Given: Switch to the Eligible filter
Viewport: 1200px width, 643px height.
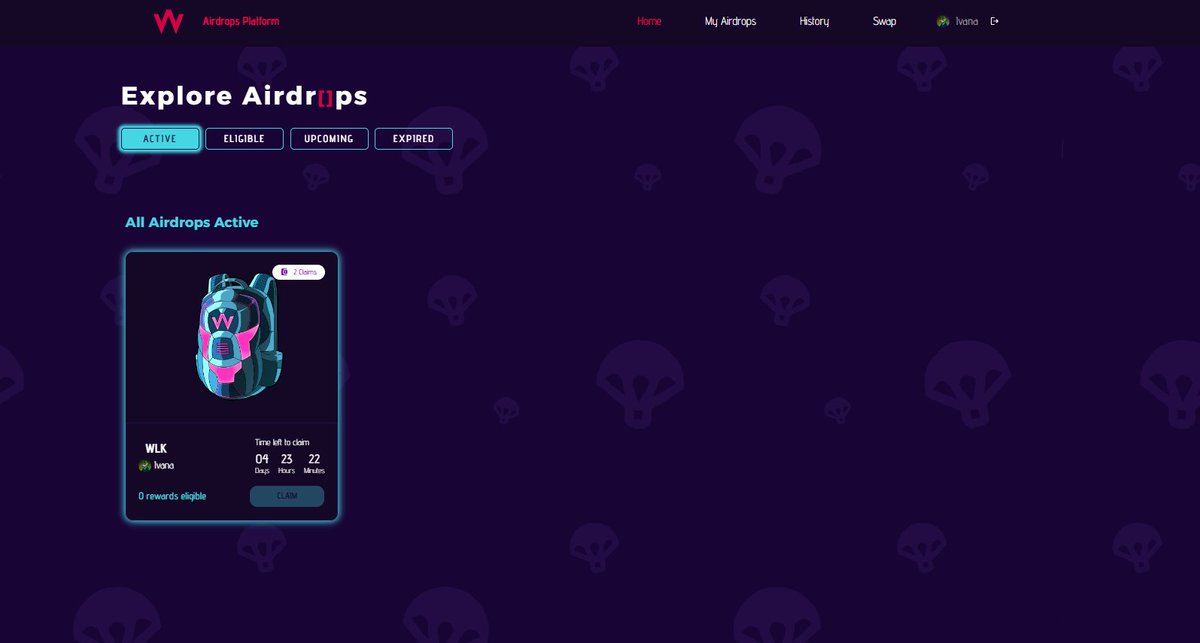Looking at the screenshot, I should (x=244, y=139).
